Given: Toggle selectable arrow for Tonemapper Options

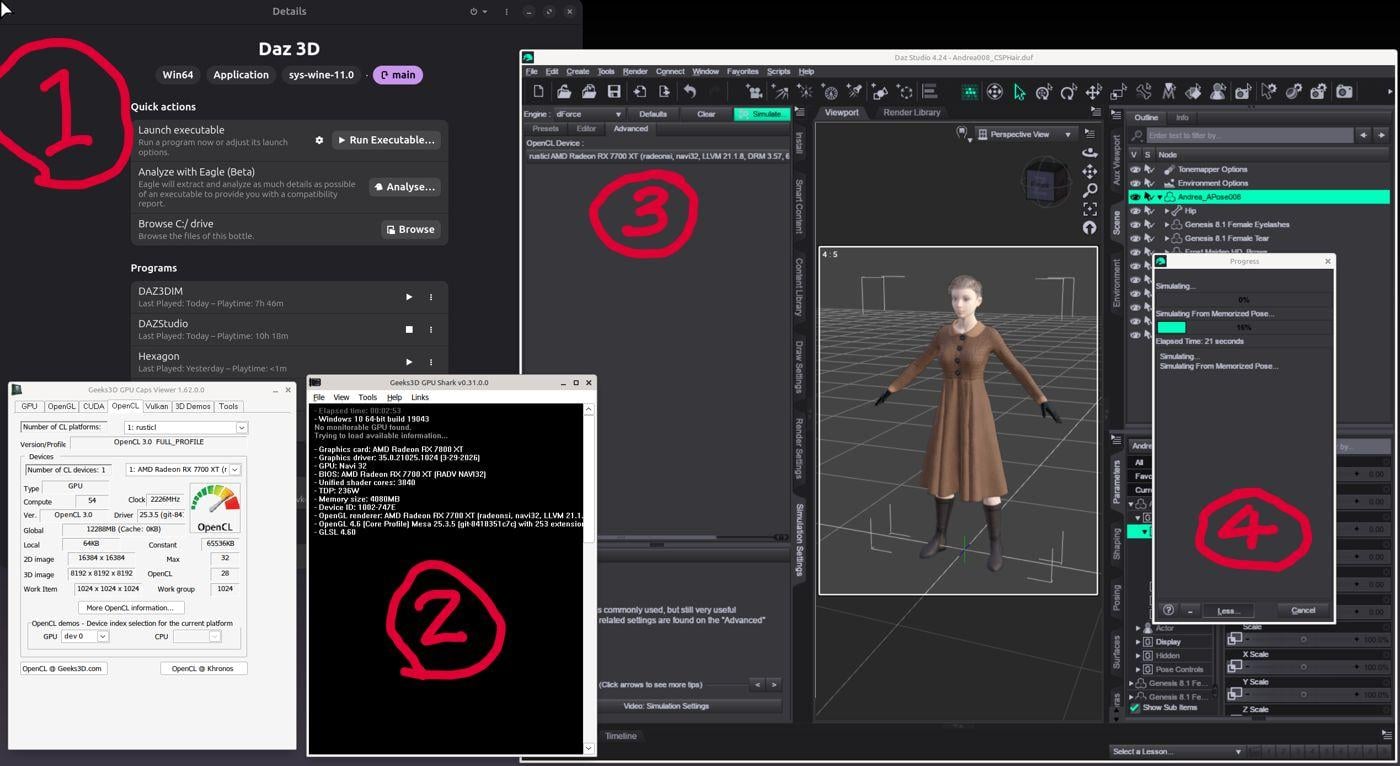Looking at the screenshot, I should [1149, 170].
